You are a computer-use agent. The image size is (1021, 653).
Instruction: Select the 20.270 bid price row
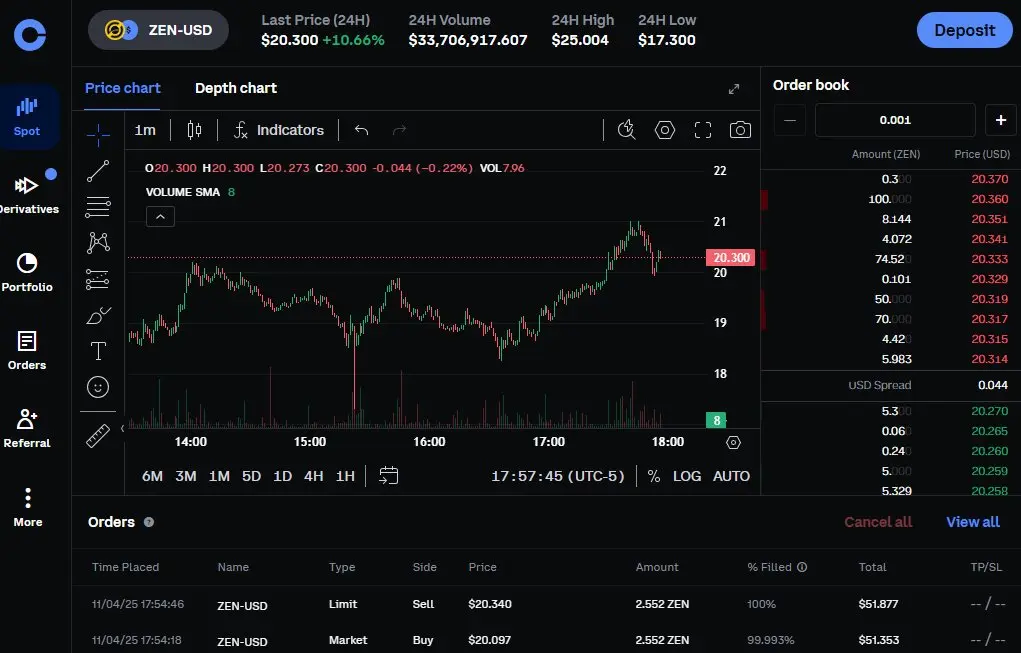tap(891, 411)
